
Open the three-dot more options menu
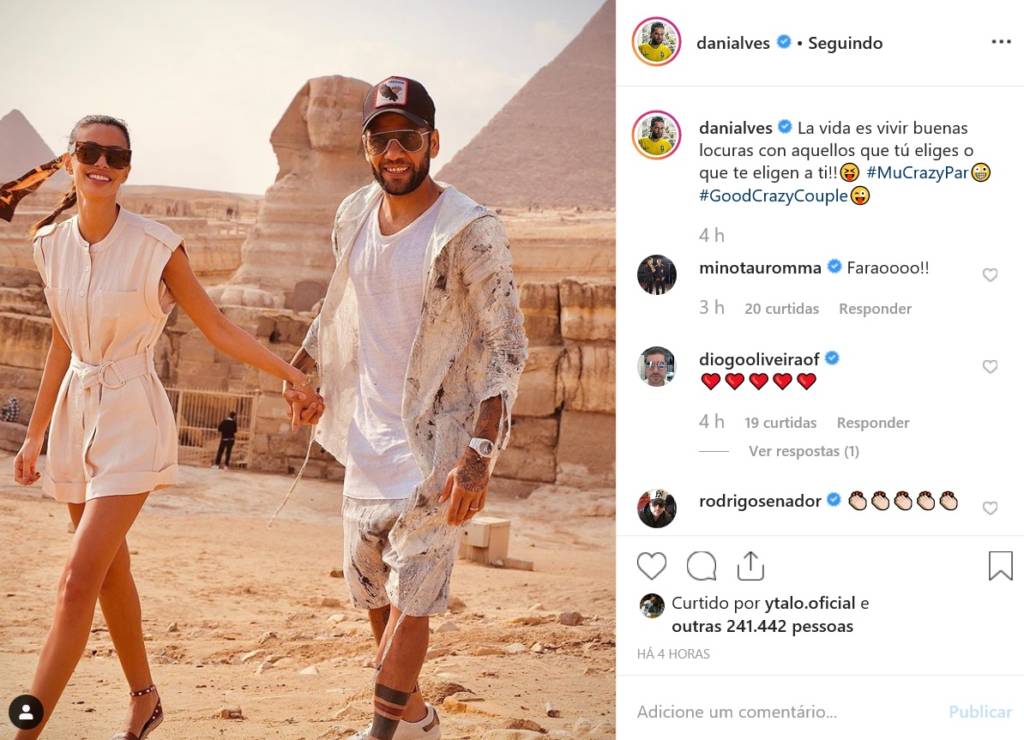[x=1001, y=42]
